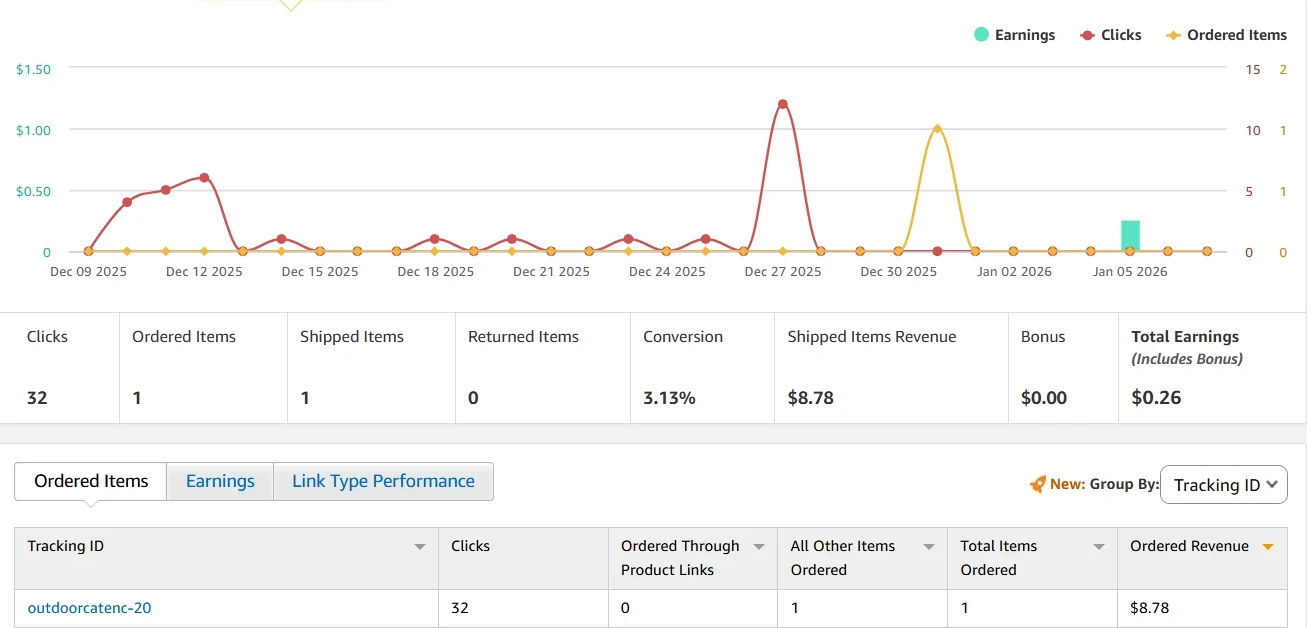Viewport: 1307px width, 628px height.
Task: Toggle the Clicks series in chart legend
Action: pyautogui.click(x=1110, y=35)
